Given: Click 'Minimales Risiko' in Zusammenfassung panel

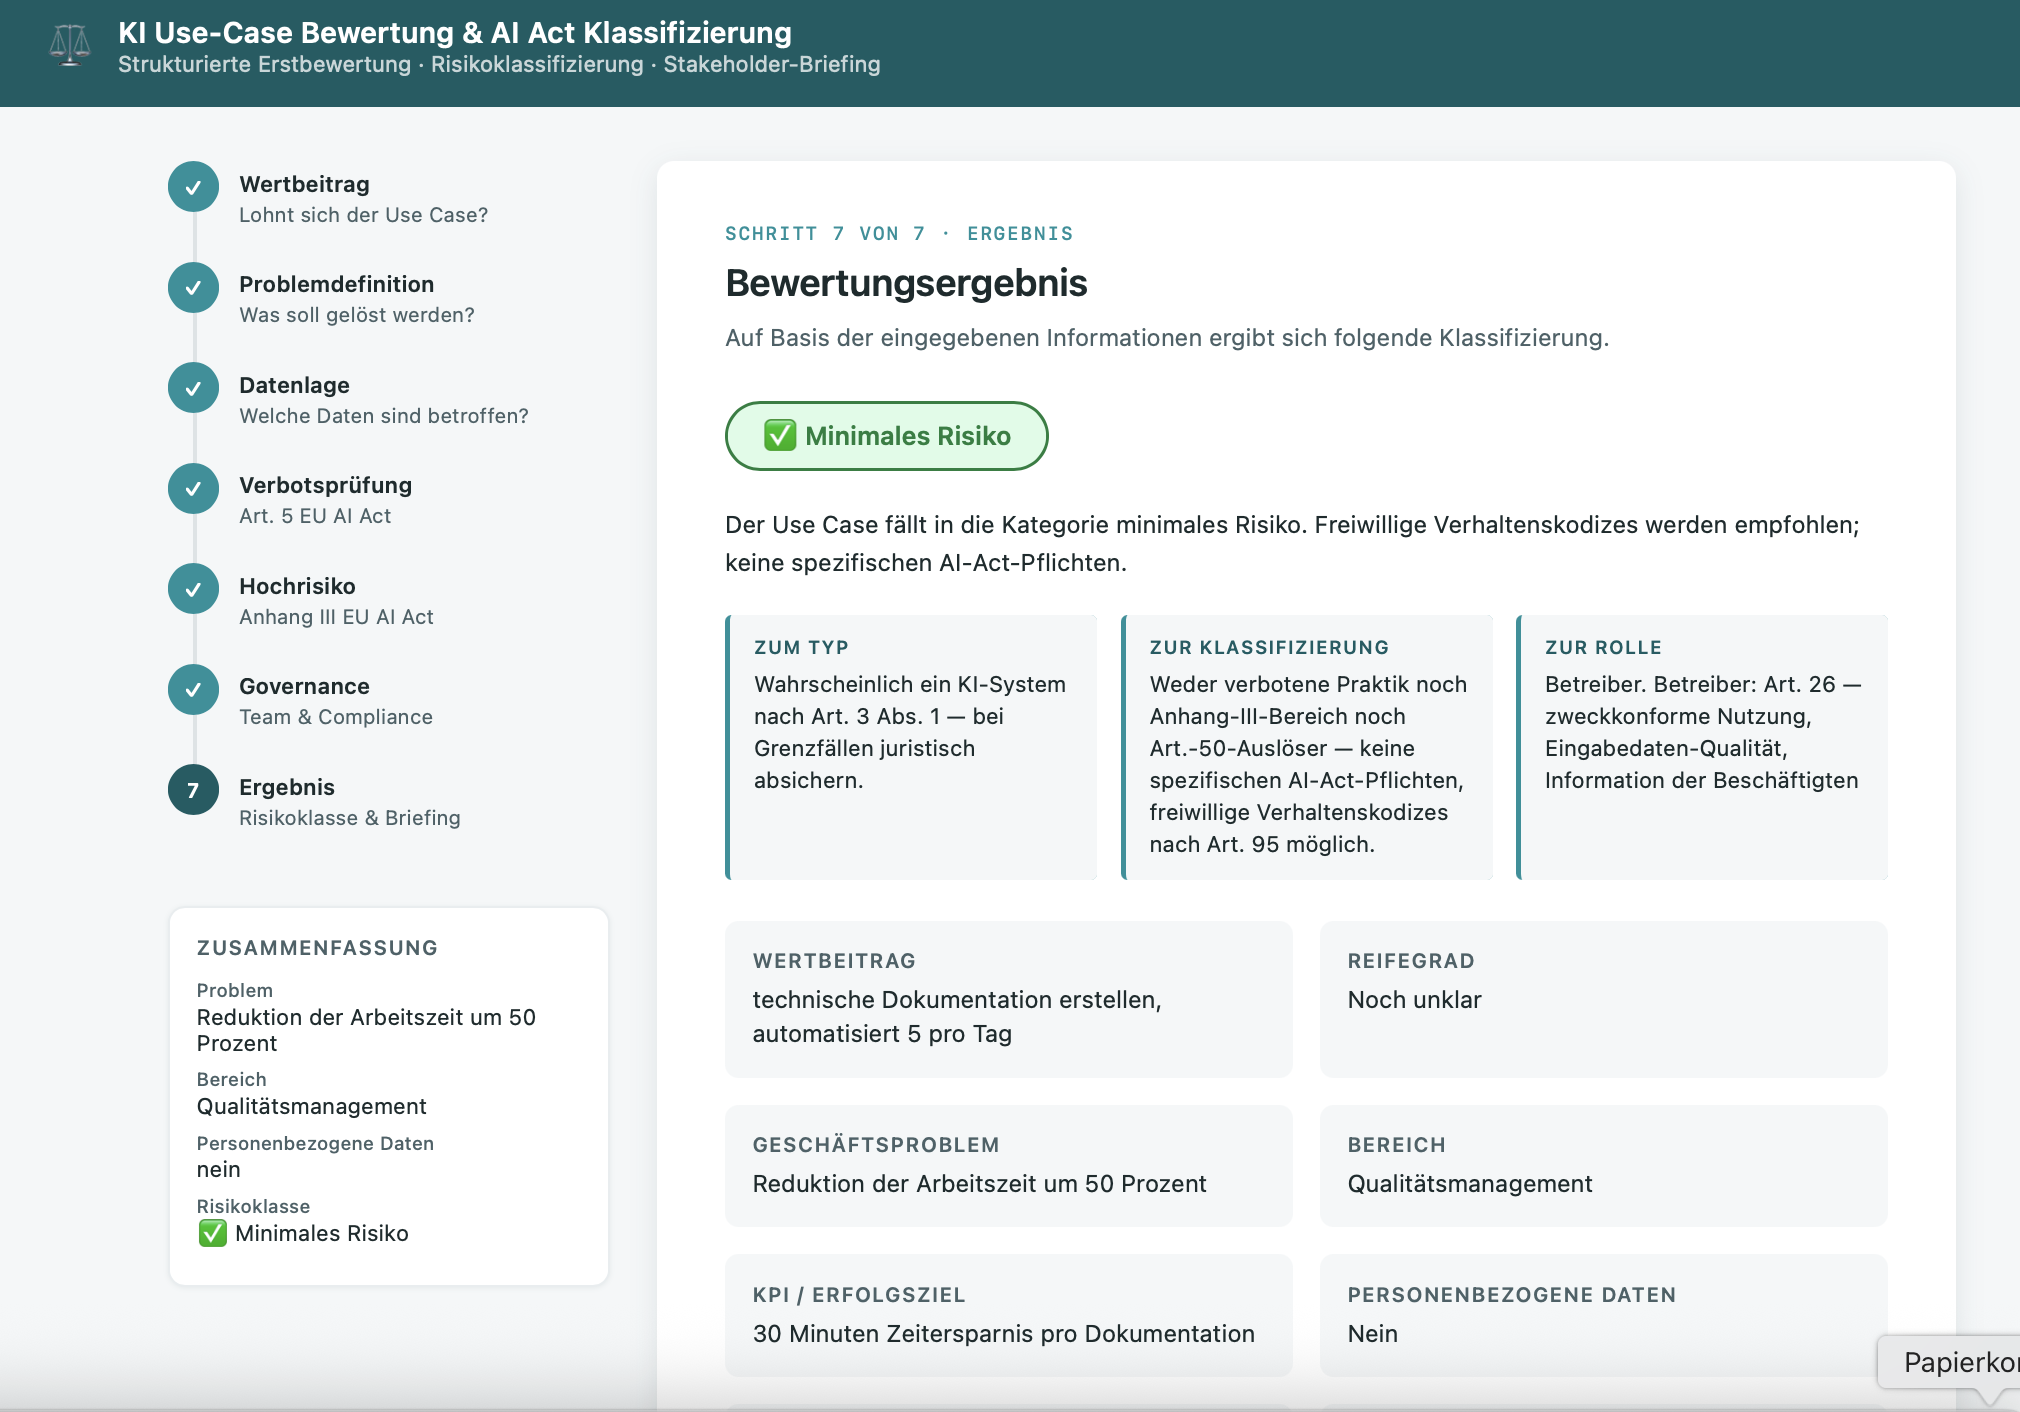Looking at the screenshot, I should pyautogui.click(x=322, y=1234).
